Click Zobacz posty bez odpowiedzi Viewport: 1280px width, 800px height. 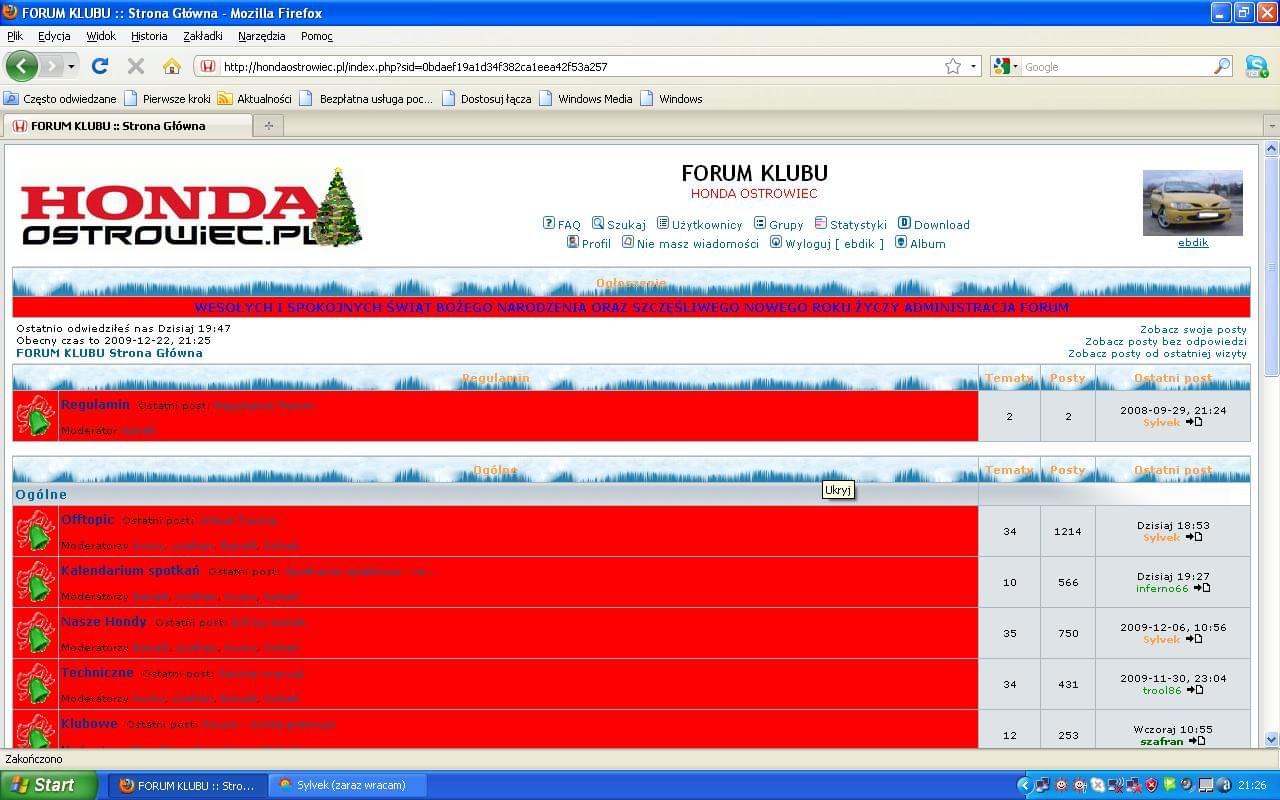click(1165, 342)
